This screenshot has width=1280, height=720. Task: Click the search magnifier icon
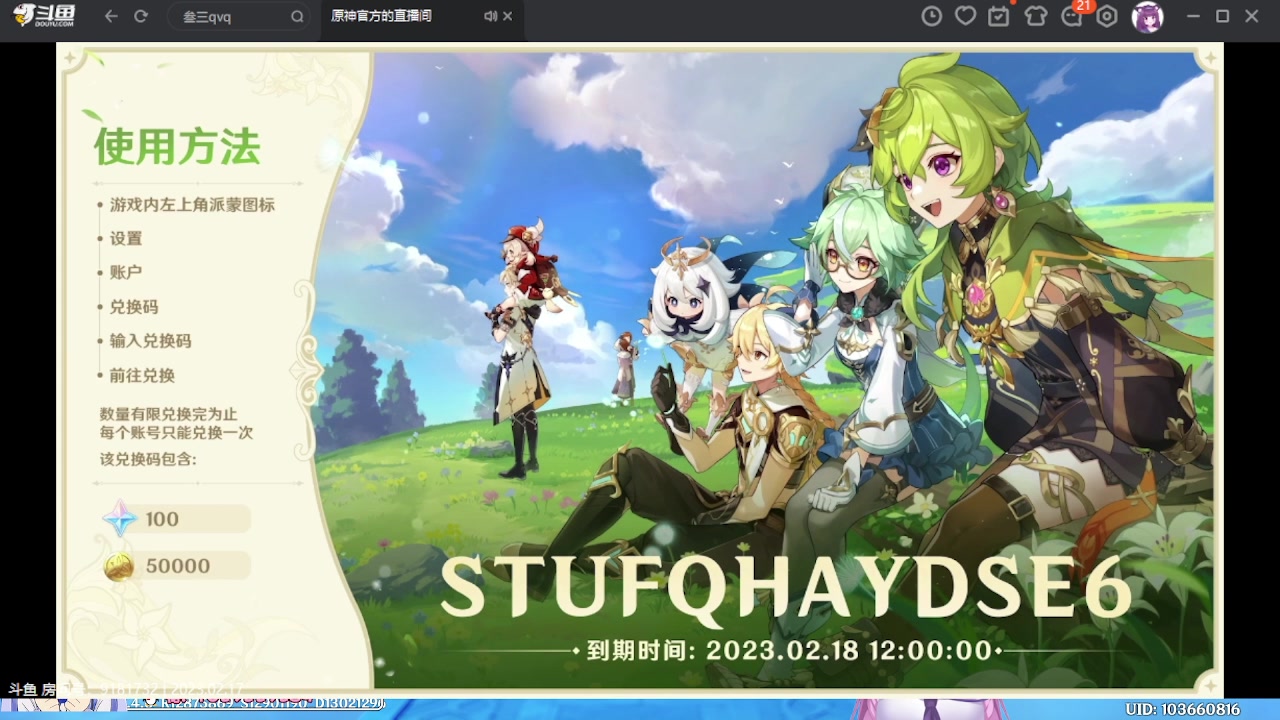(297, 17)
